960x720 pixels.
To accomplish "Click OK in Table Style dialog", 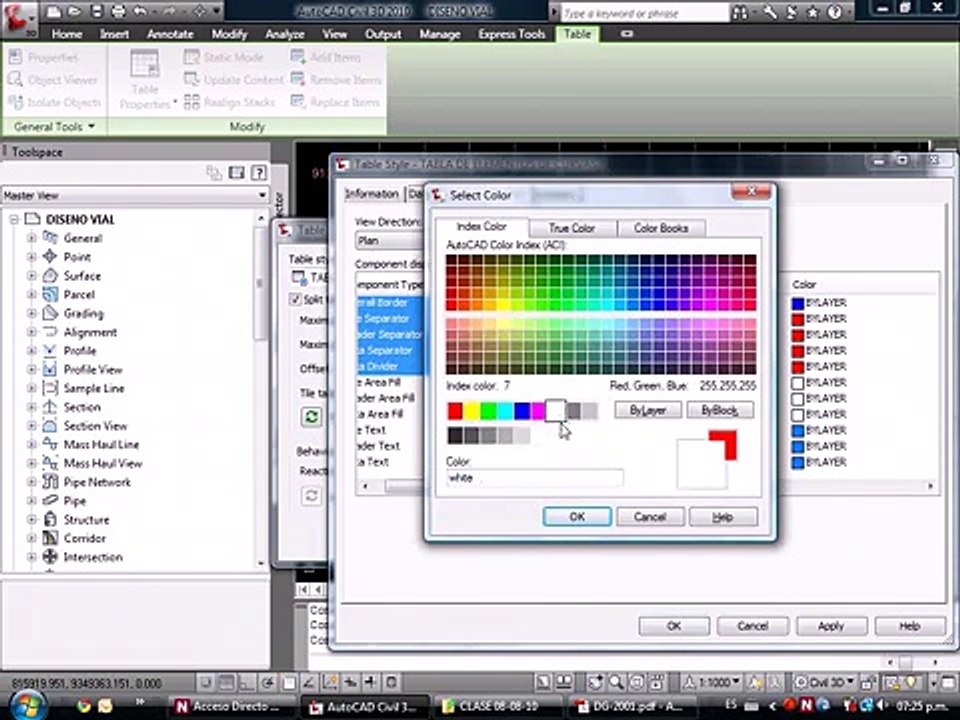I will [674, 626].
